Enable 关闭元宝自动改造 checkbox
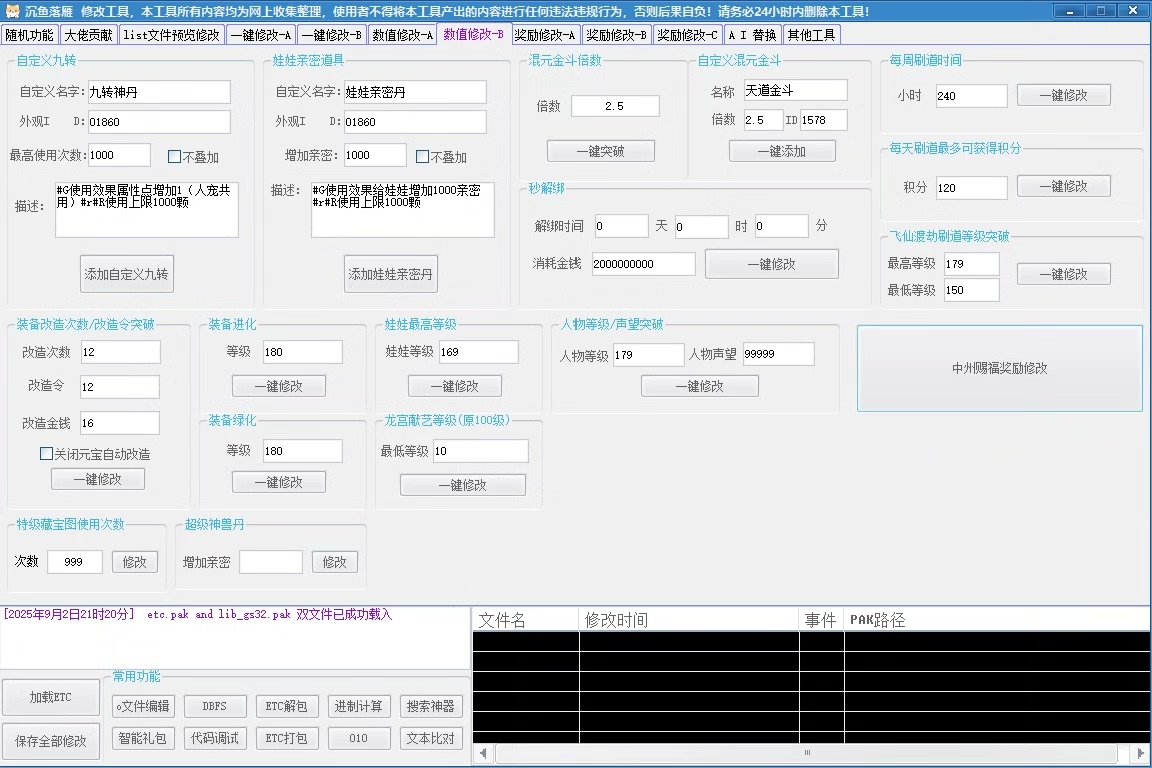Image resolution: width=1152 pixels, height=768 pixels. pyautogui.click(x=46, y=453)
